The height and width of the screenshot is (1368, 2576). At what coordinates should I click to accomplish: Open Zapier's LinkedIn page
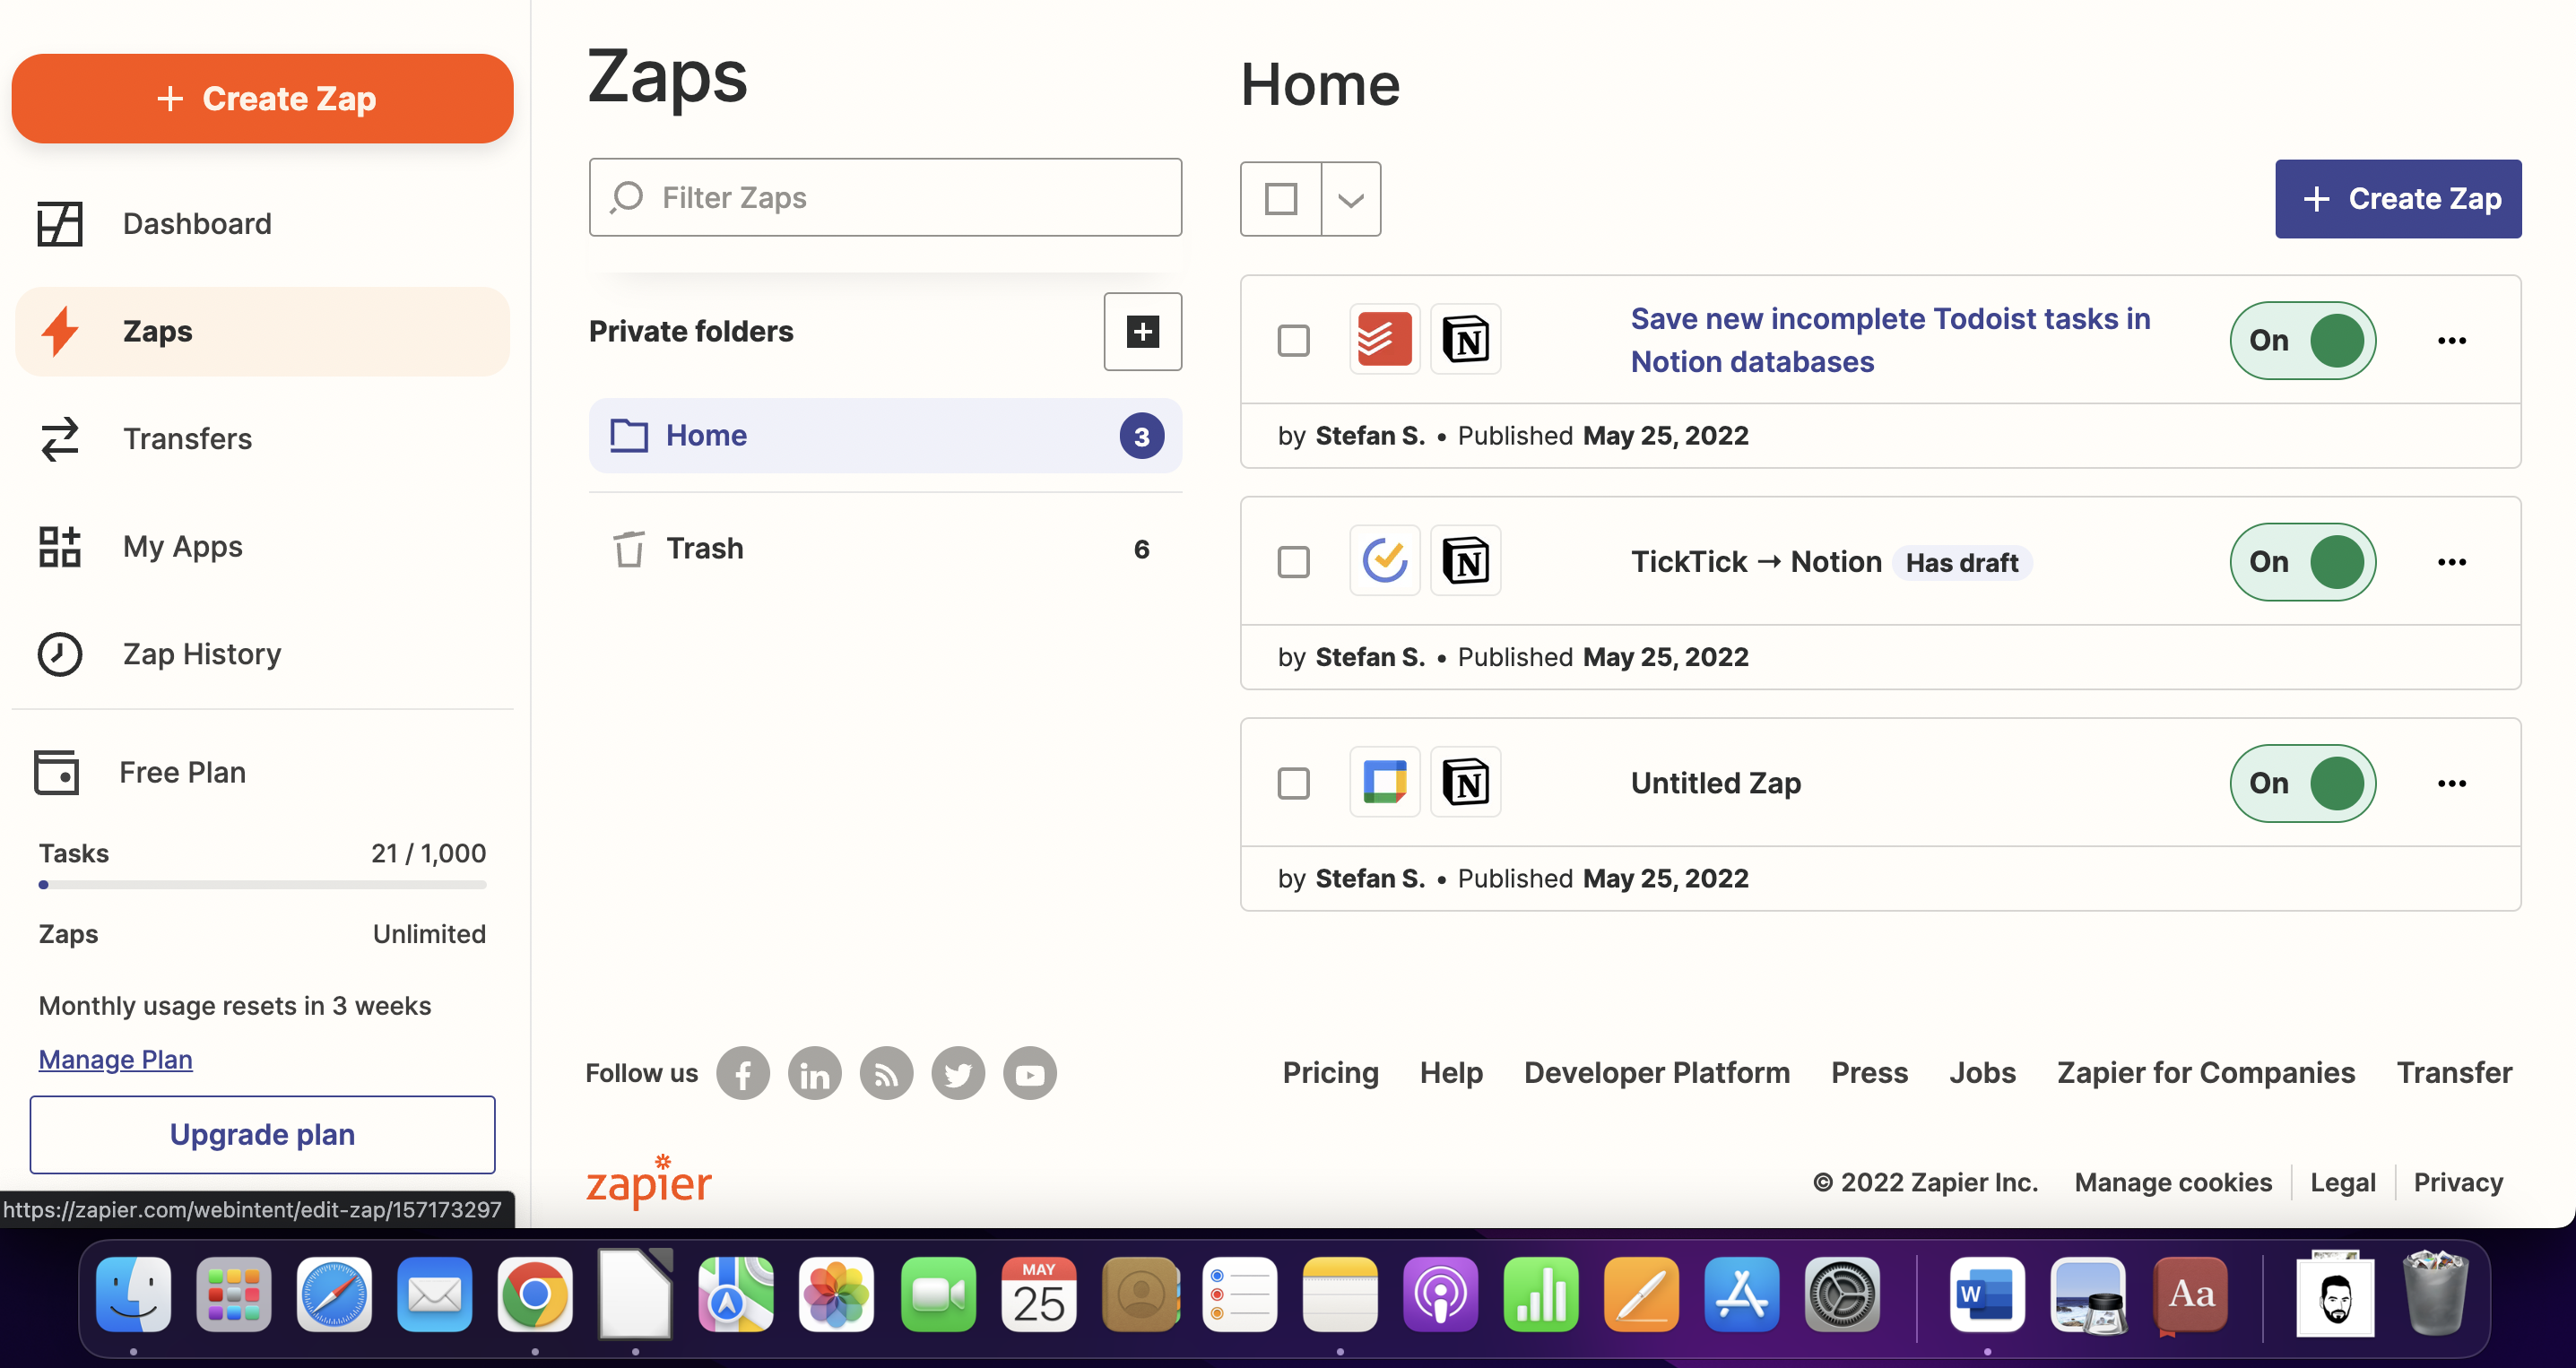point(815,1074)
